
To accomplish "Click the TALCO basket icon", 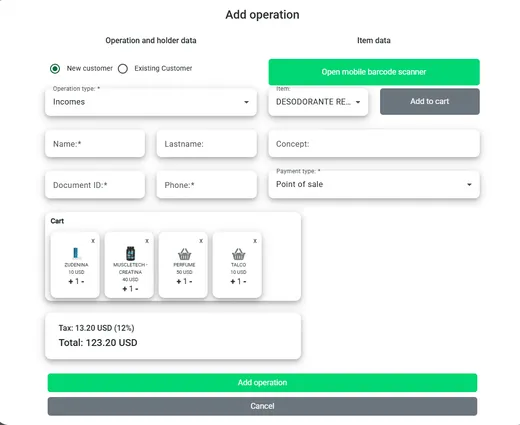I will [x=238, y=254].
